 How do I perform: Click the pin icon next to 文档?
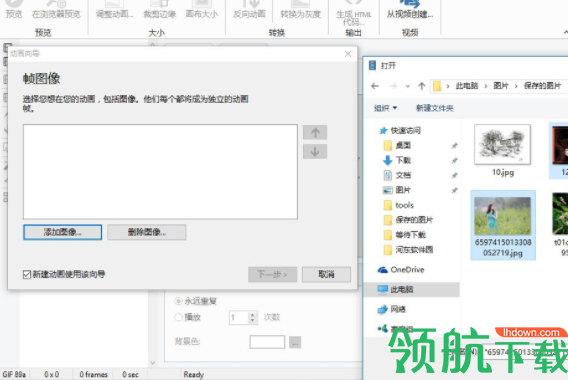point(454,175)
